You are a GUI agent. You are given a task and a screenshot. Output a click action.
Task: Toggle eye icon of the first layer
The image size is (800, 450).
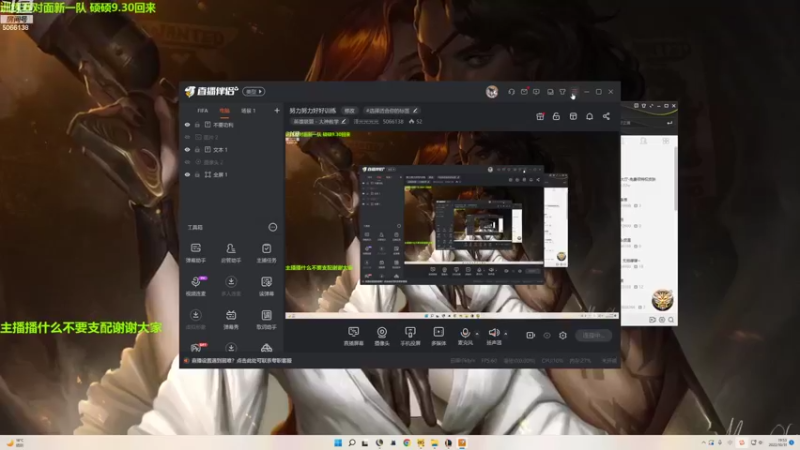coord(187,124)
